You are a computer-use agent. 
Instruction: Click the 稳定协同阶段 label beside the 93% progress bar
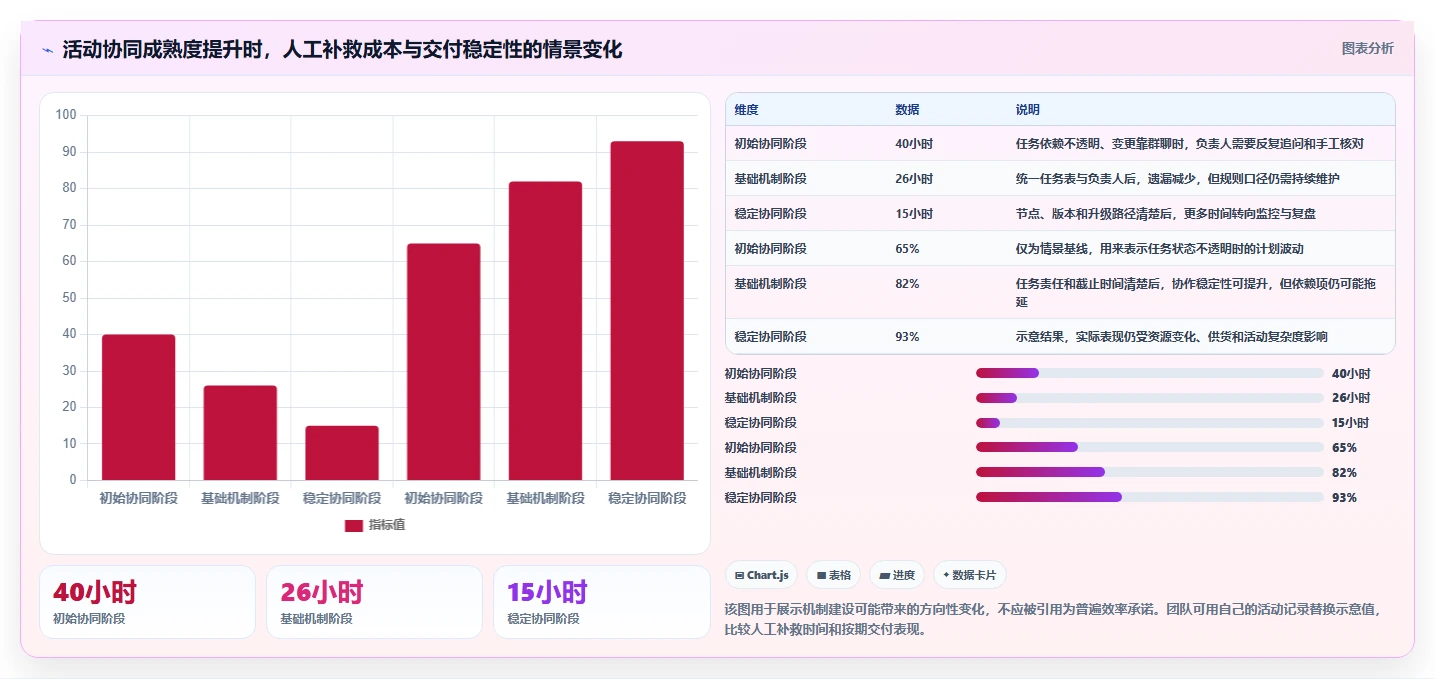(x=760, y=497)
